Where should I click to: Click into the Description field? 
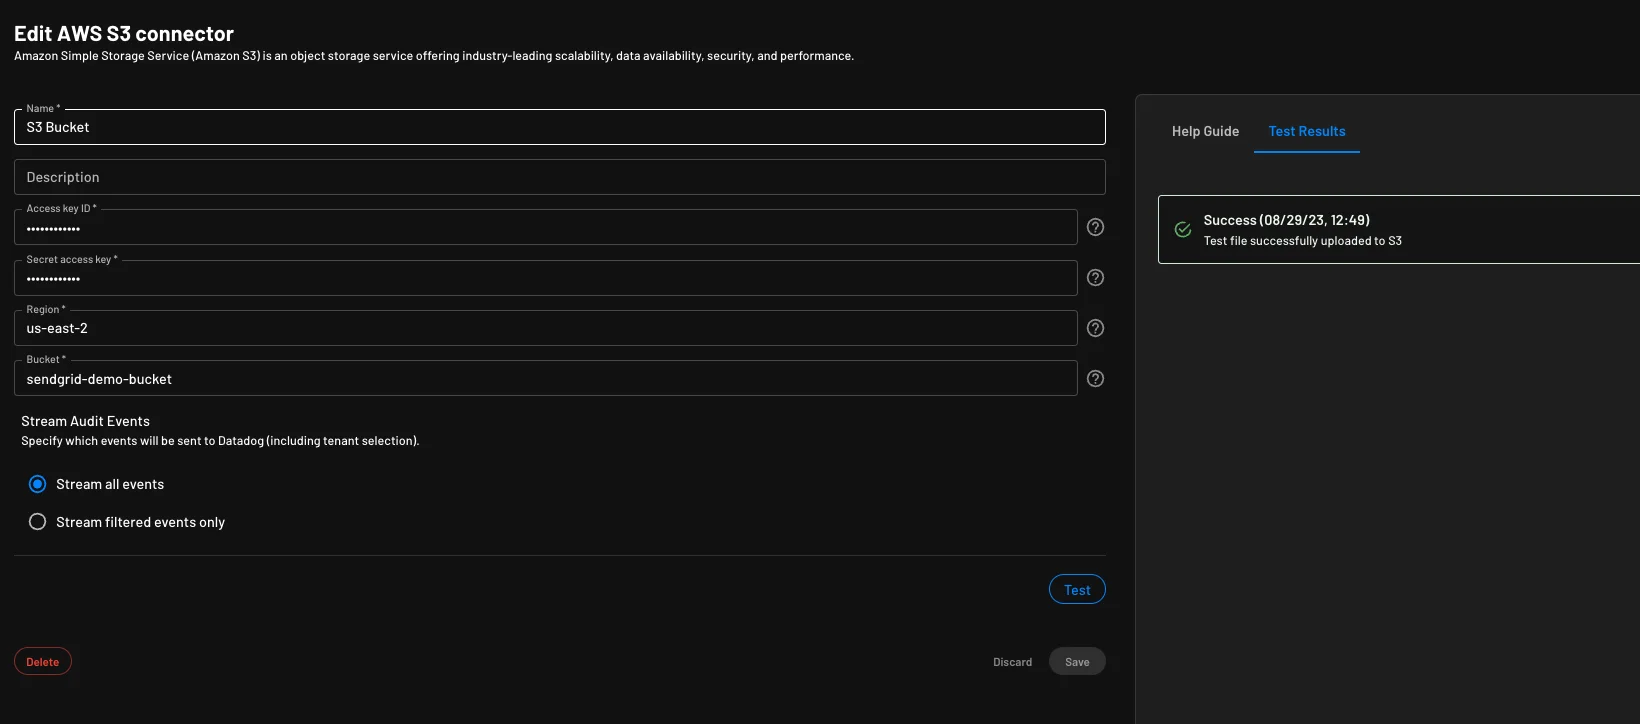pos(560,177)
